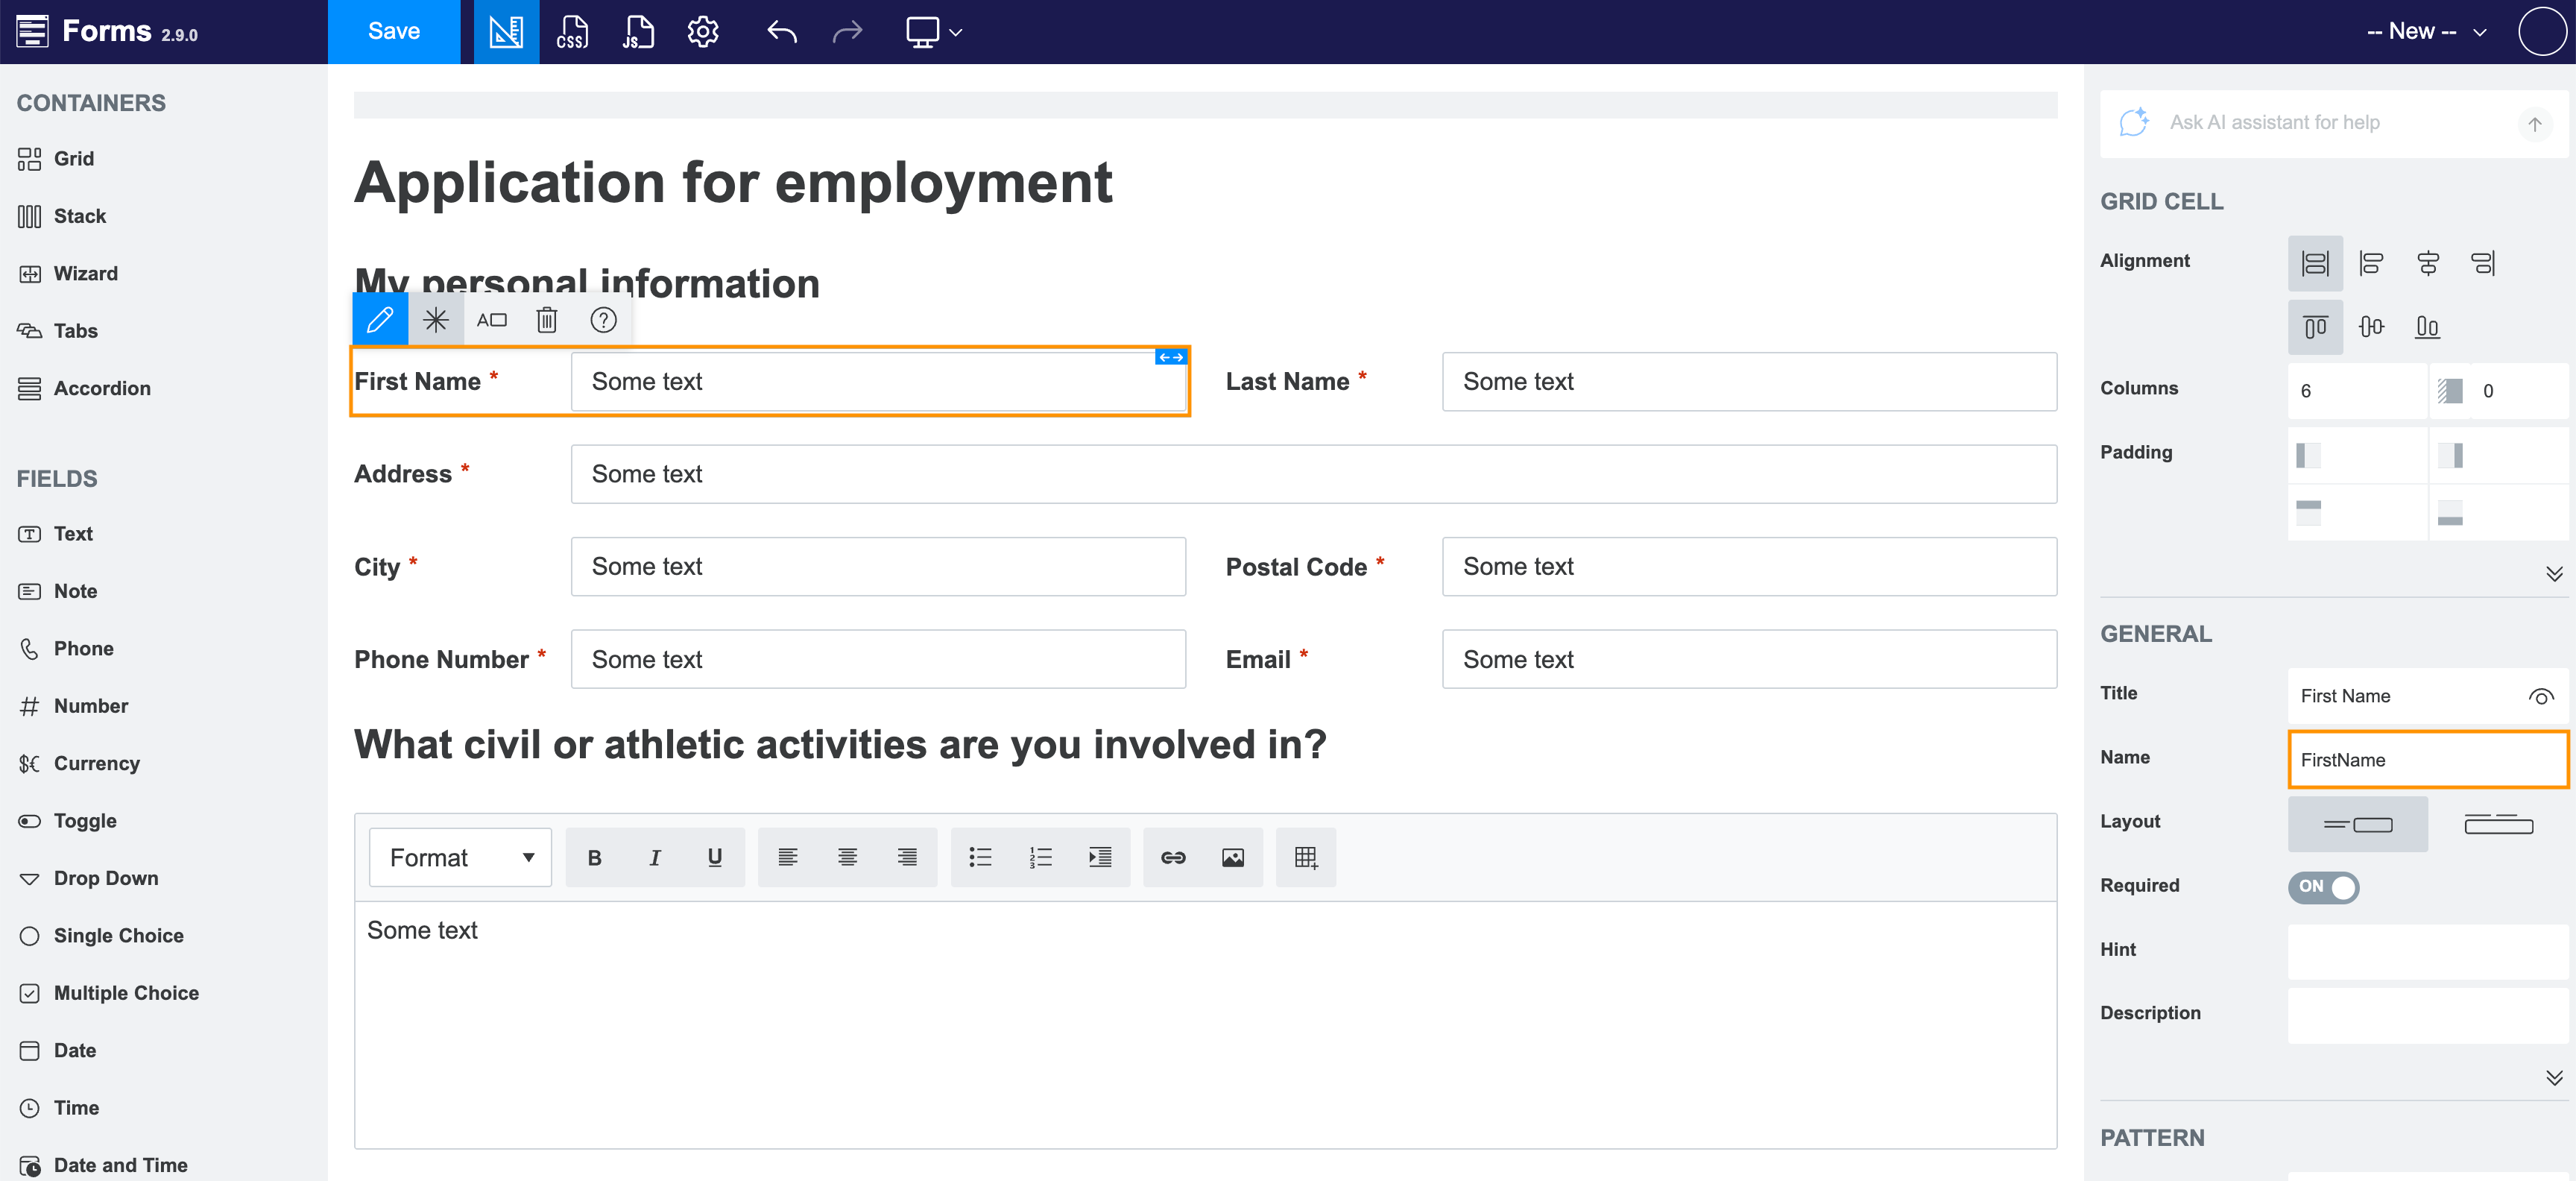This screenshot has width=2576, height=1181.
Task: Click the asterisk required icon on field toolbar
Action: [436, 320]
